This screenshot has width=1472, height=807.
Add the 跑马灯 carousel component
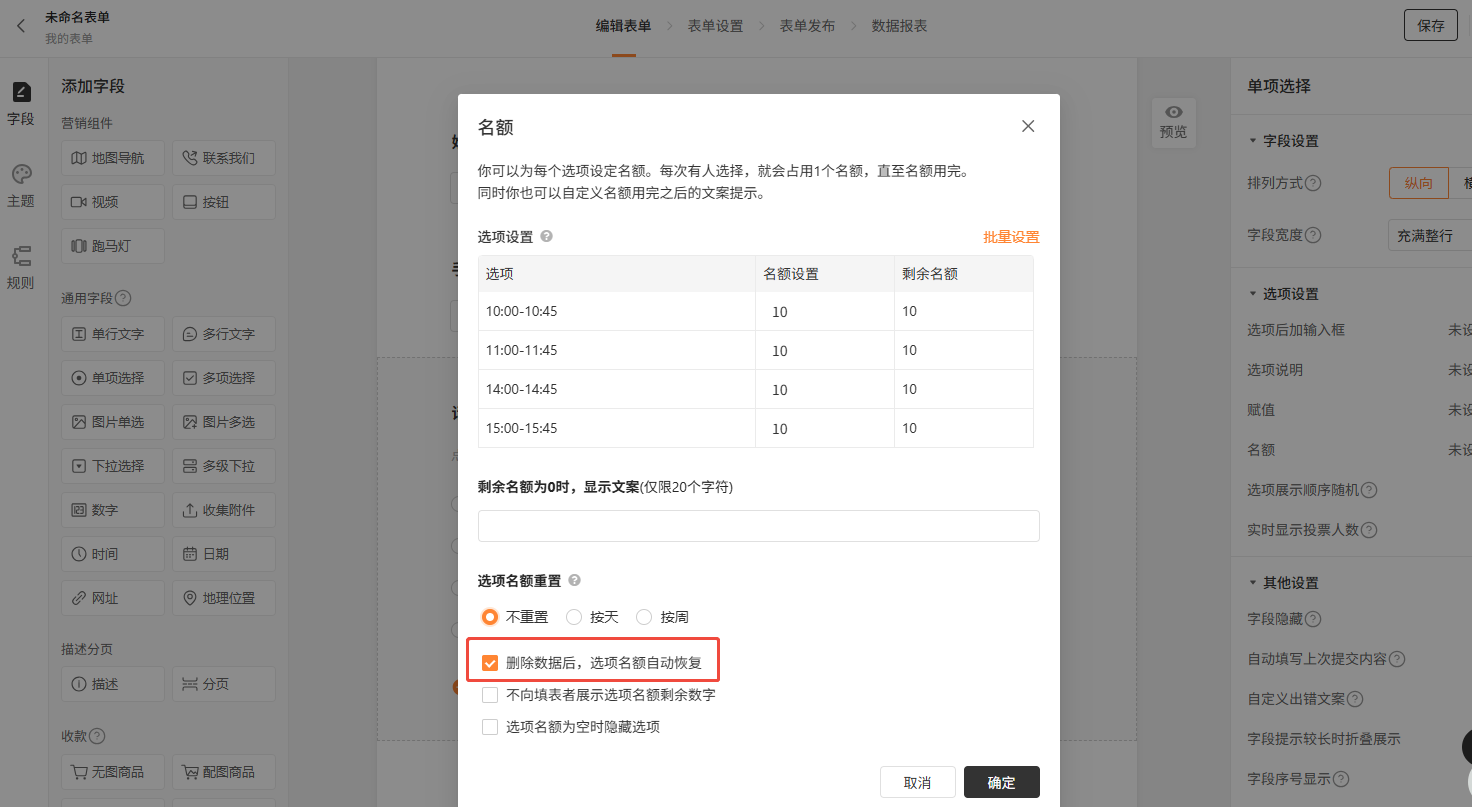coord(113,246)
